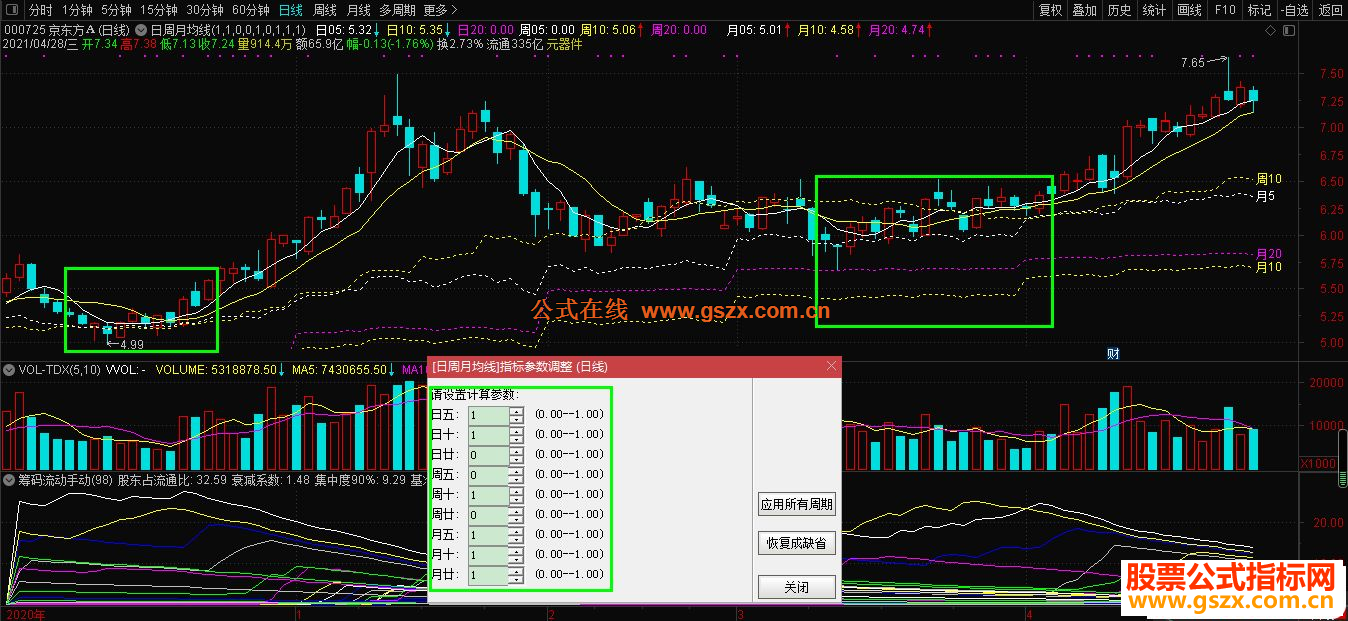Click the 月十 parameter input field
Screen dimensions: 1348x621
(x=488, y=555)
